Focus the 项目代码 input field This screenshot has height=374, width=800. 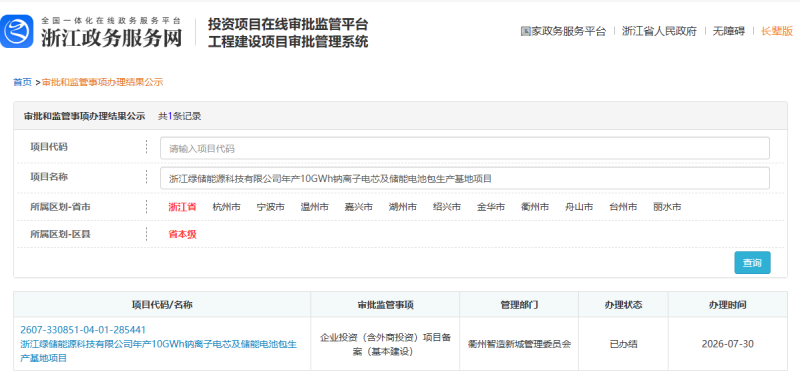click(x=464, y=148)
